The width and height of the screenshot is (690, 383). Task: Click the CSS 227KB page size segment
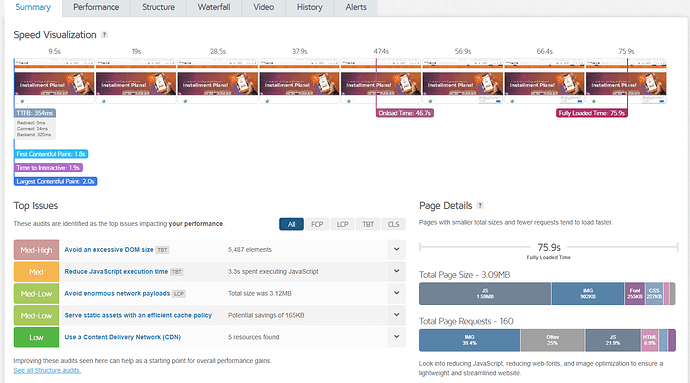pos(654,294)
